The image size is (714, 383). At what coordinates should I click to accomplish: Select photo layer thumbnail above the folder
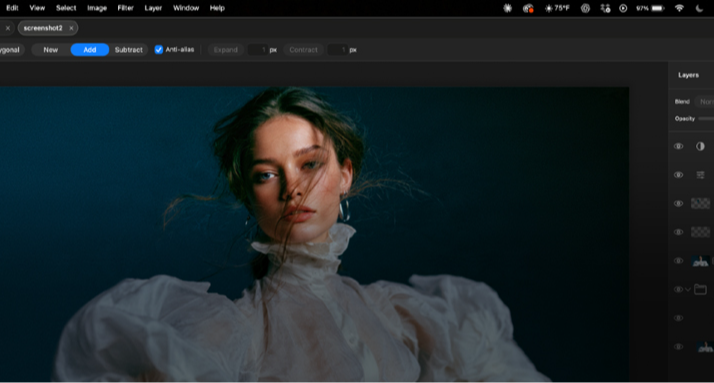point(700,261)
